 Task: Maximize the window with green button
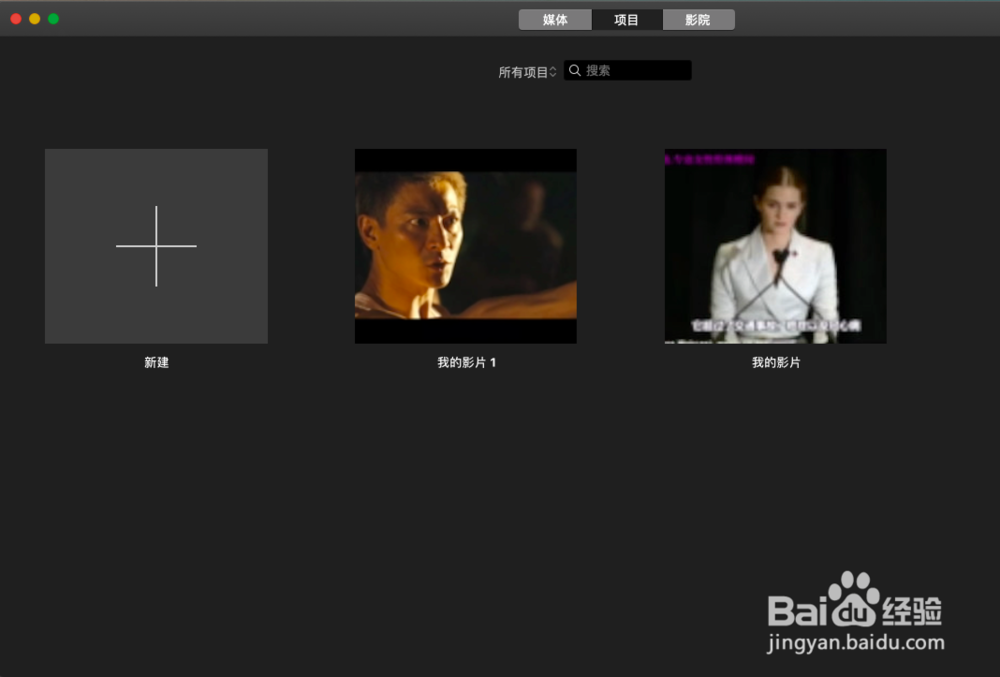[x=54, y=19]
